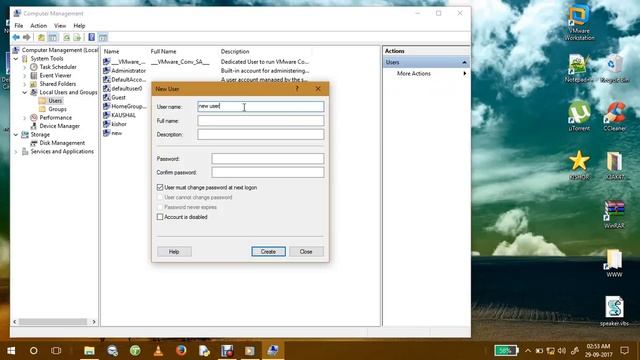
Task: Toggle the Action Pane toolbar icon
Action: [103, 38]
